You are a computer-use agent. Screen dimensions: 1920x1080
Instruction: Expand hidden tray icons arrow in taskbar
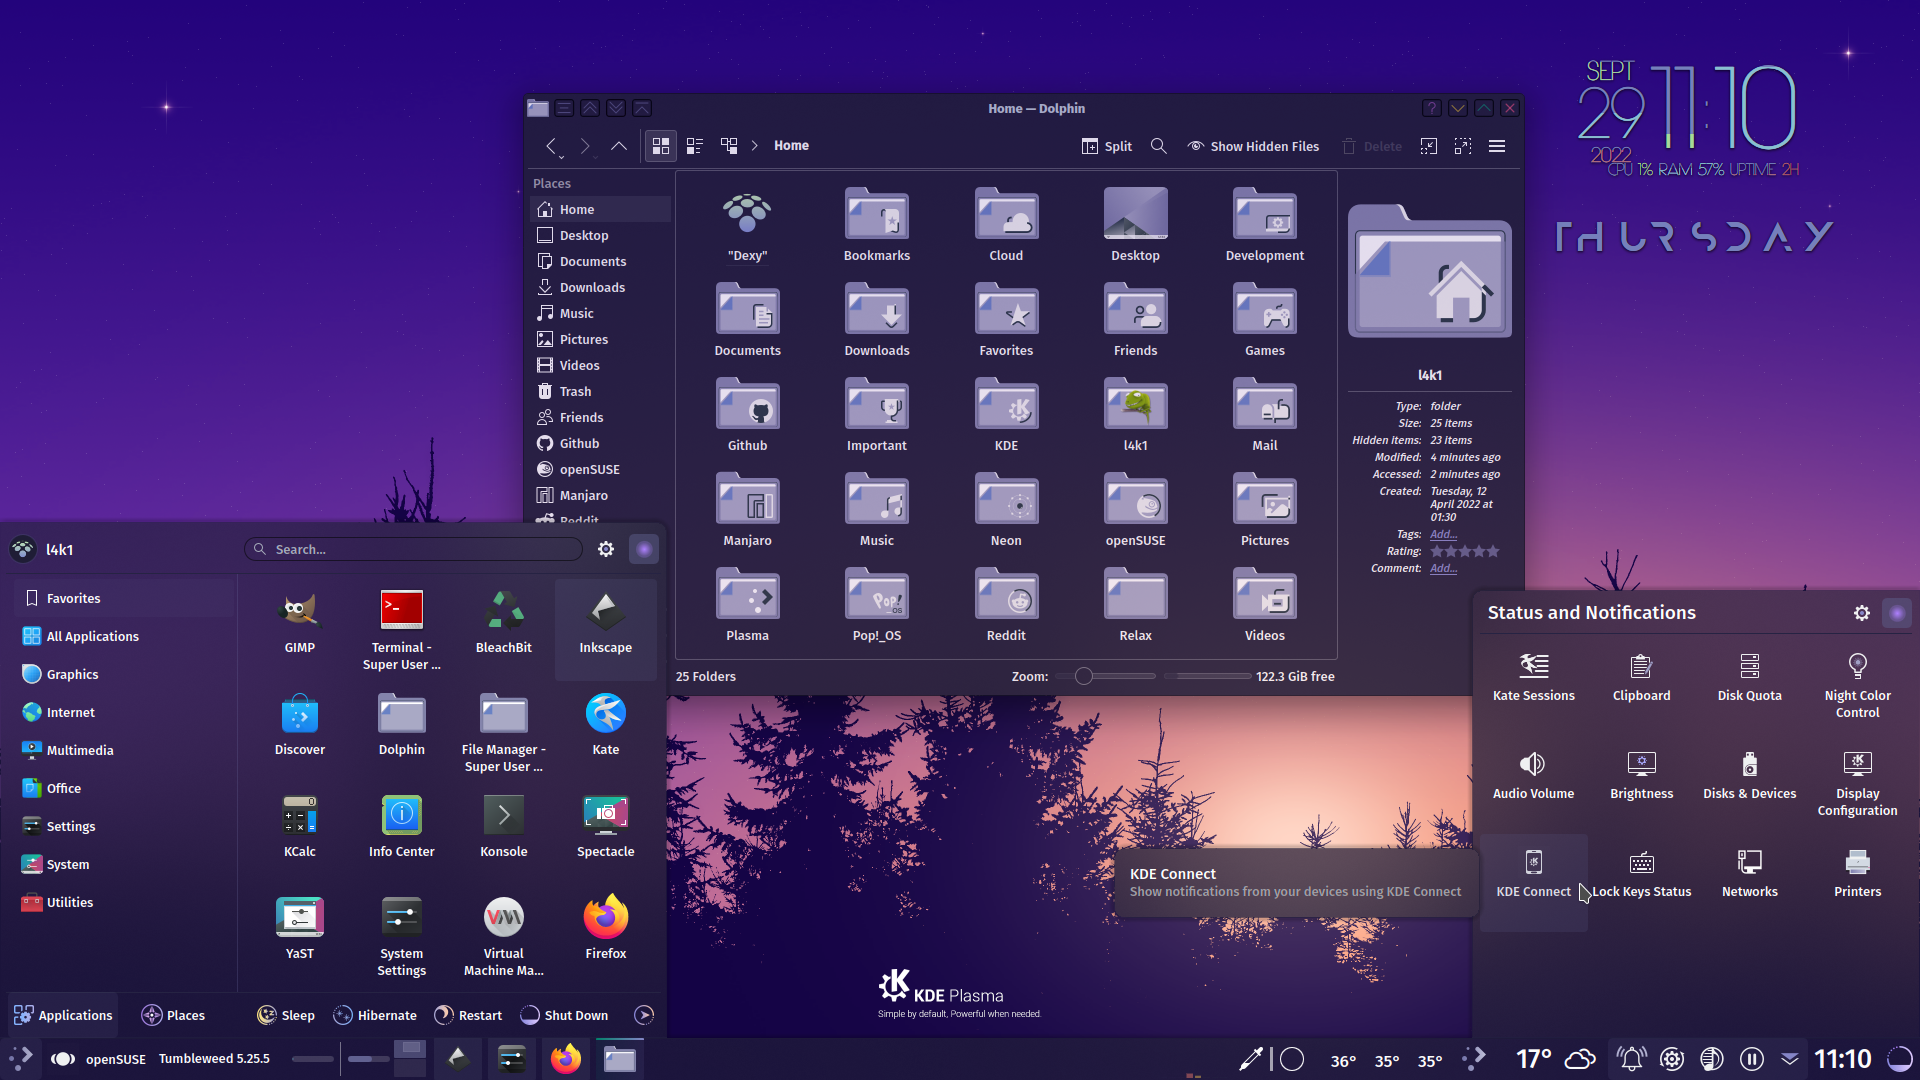tap(1789, 1058)
